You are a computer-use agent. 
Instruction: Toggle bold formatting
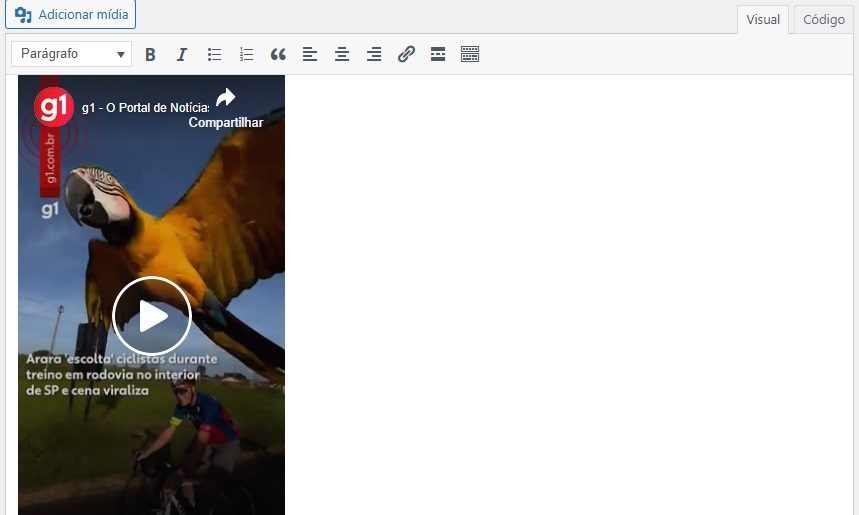pyautogui.click(x=150, y=55)
